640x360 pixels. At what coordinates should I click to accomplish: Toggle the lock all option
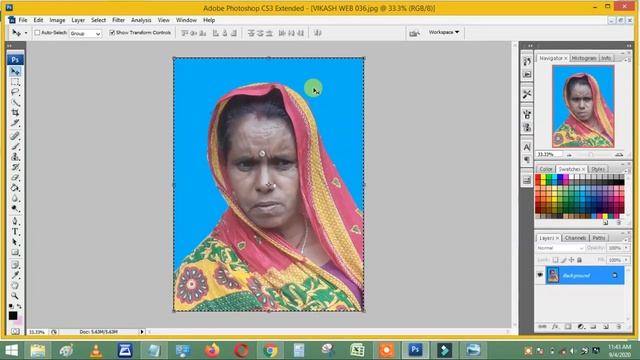tap(579, 260)
